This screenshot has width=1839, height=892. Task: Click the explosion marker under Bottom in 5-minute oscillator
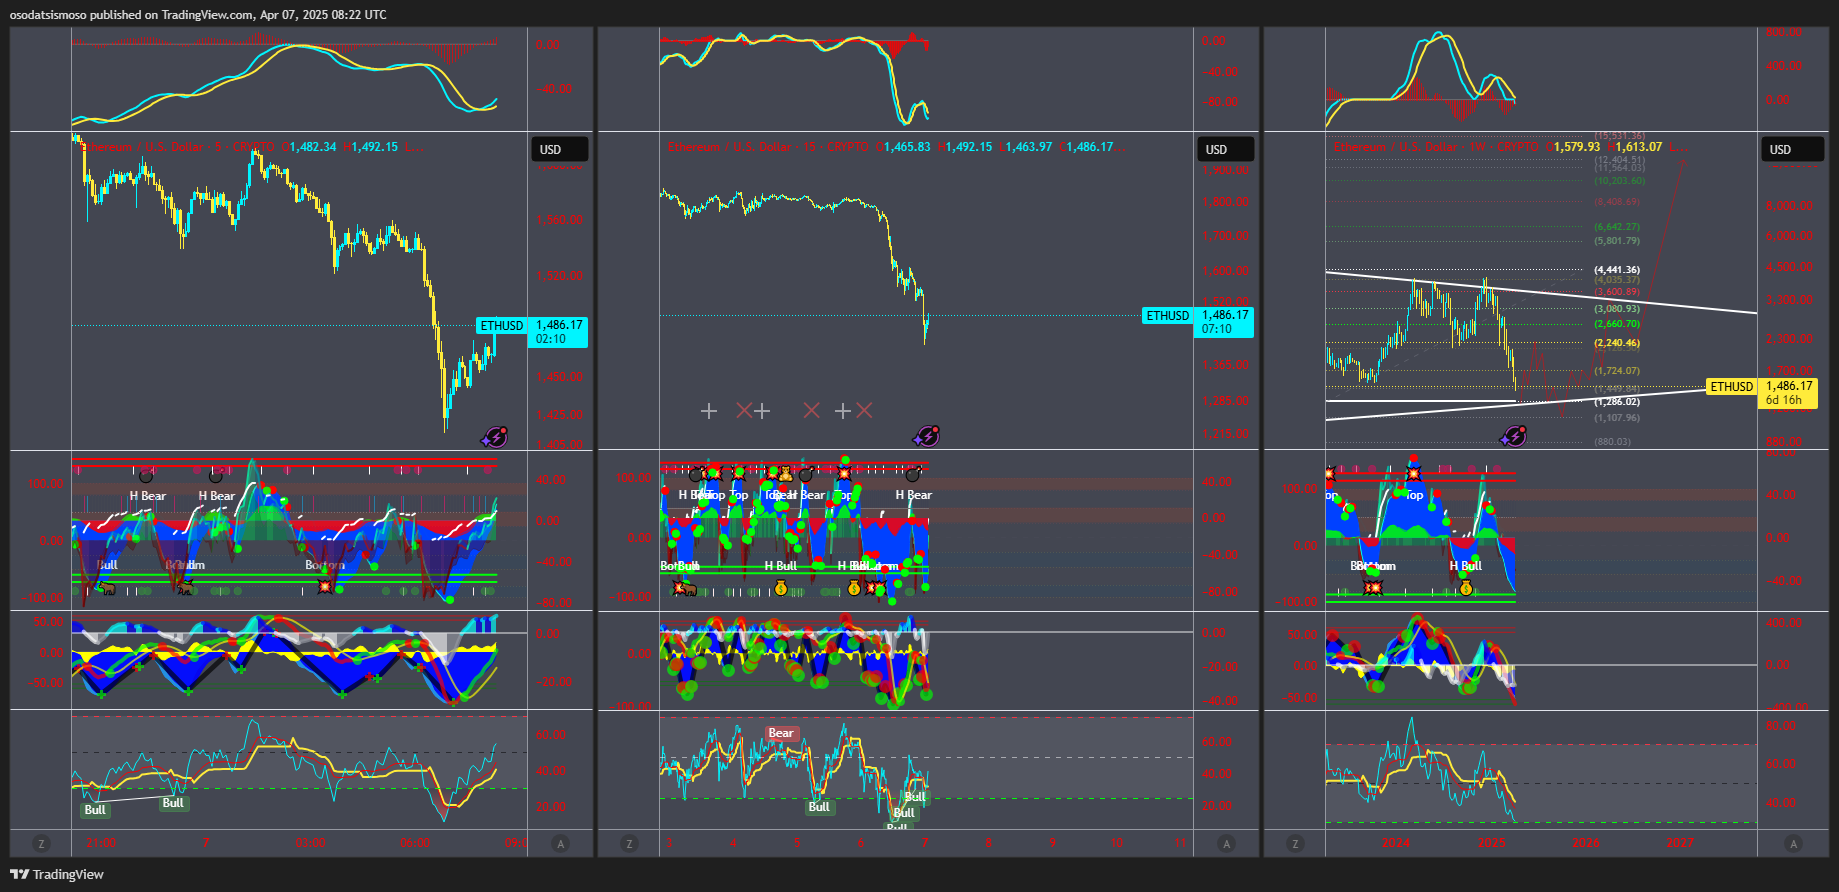point(325,586)
